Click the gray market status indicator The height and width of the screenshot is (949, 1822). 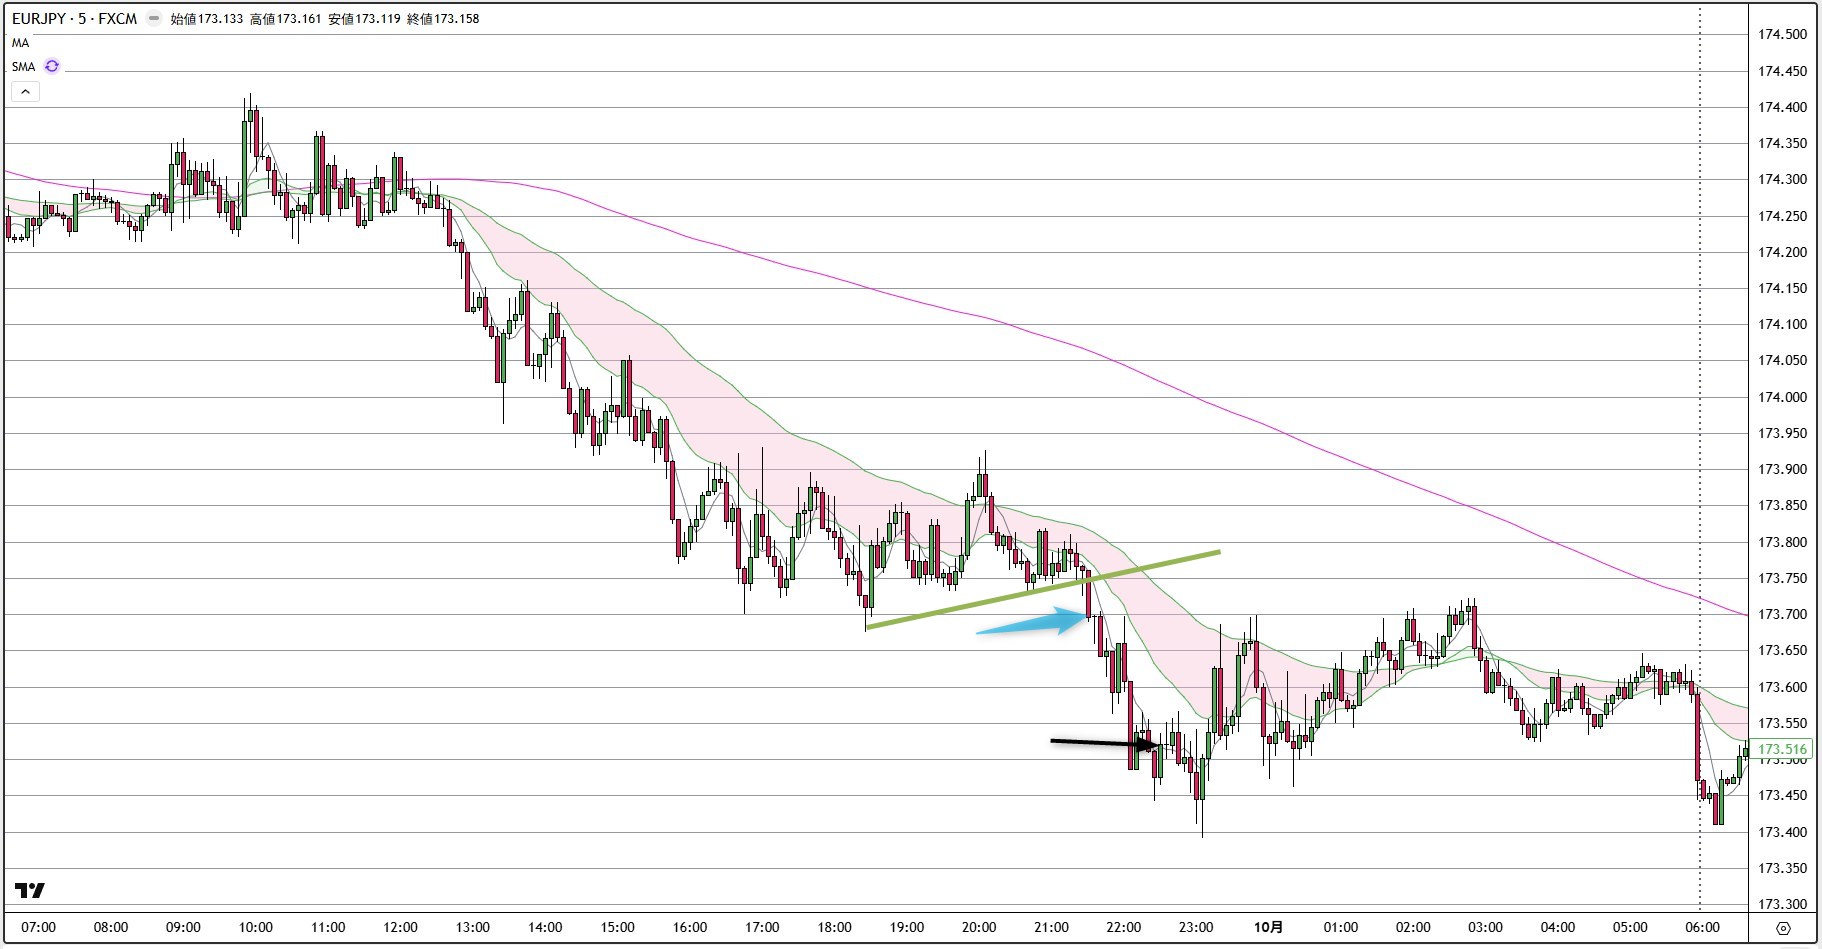pyautogui.click(x=153, y=18)
